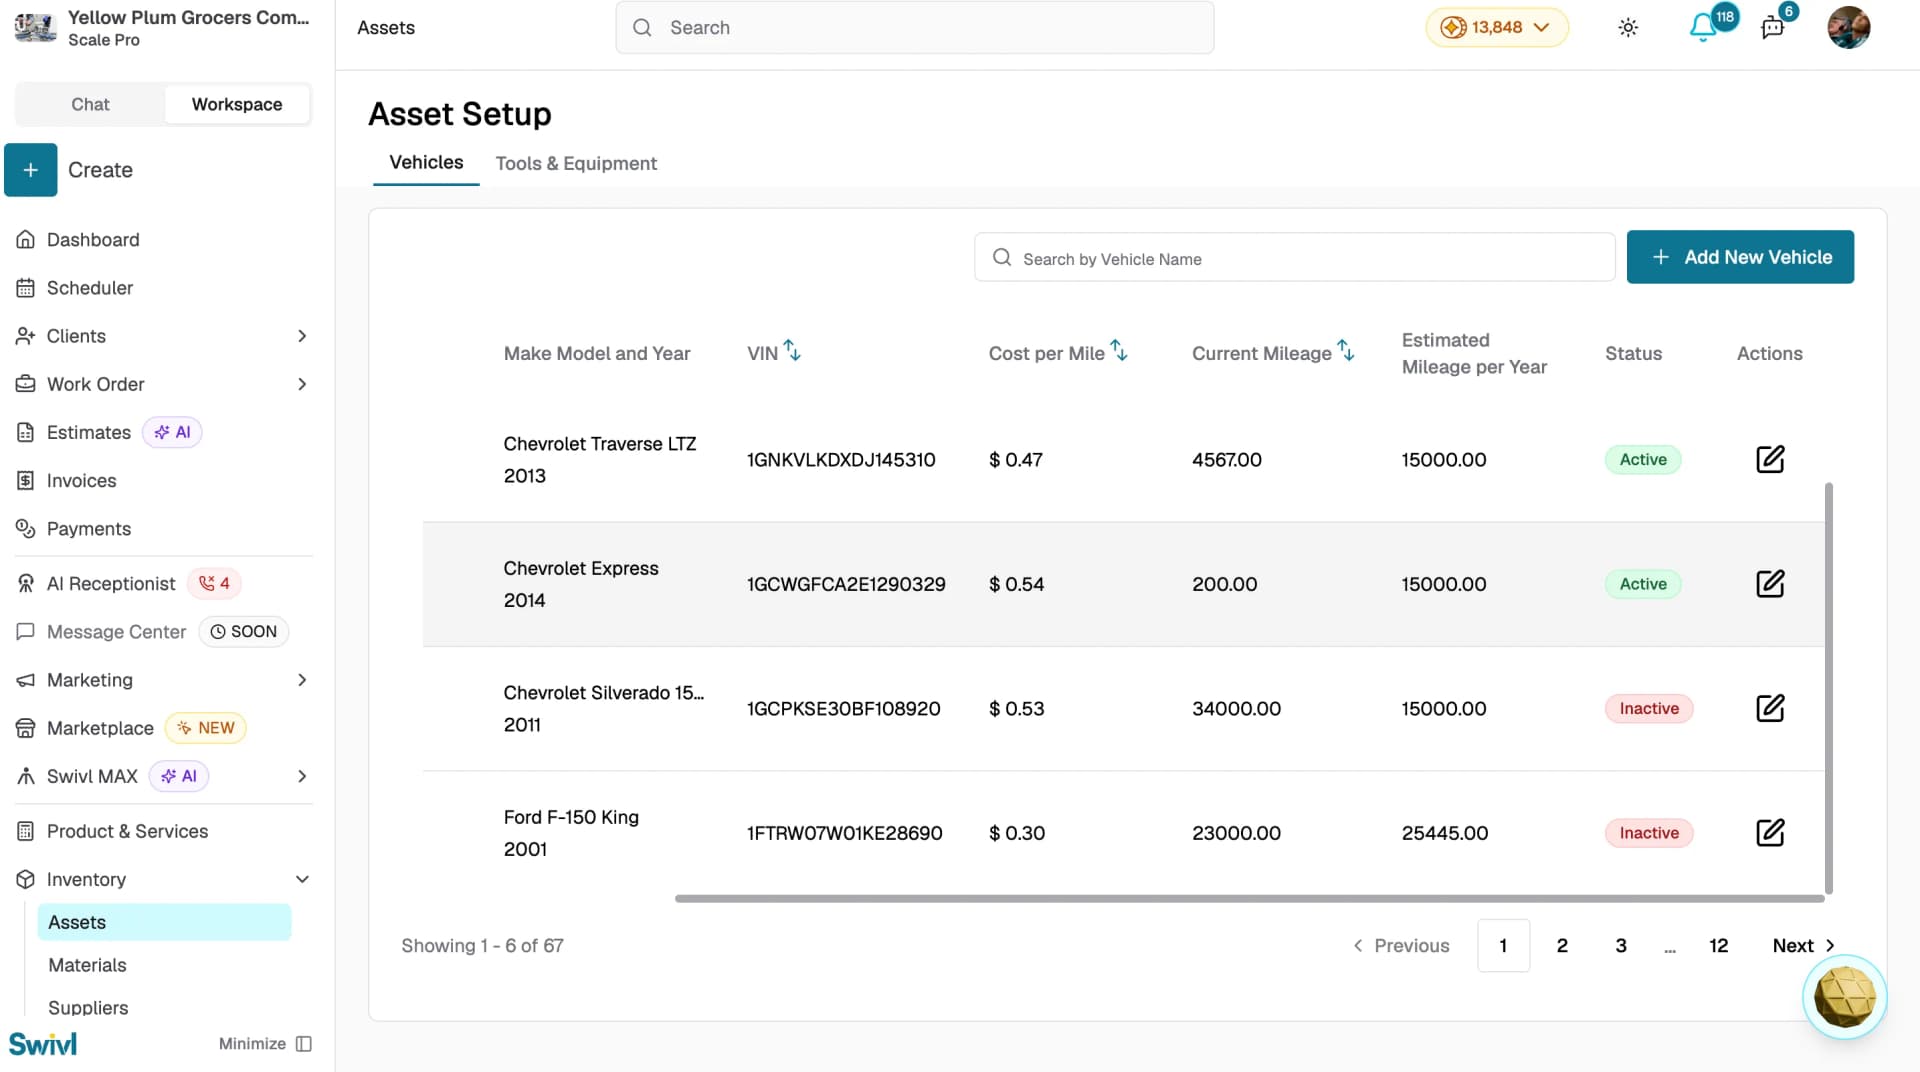Viewport: 1920px width, 1072px height.
Task: Minimize the sidebar panel
Action: point(265,1043)
